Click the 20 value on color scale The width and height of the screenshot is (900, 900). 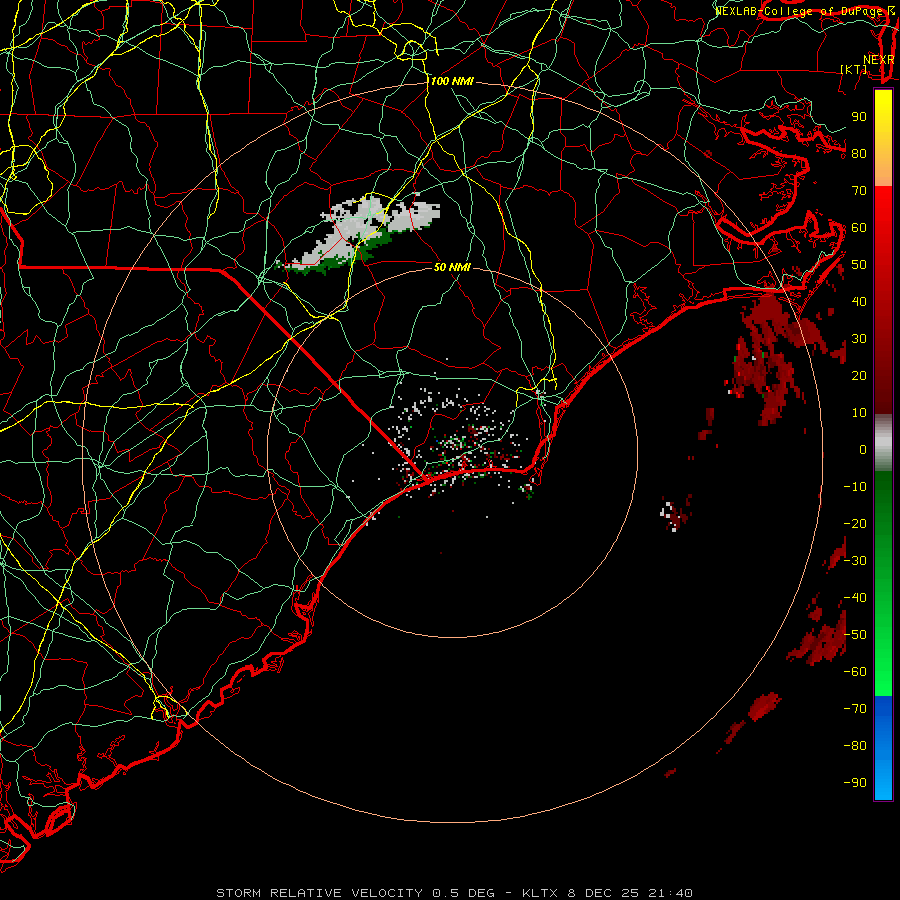859,376
